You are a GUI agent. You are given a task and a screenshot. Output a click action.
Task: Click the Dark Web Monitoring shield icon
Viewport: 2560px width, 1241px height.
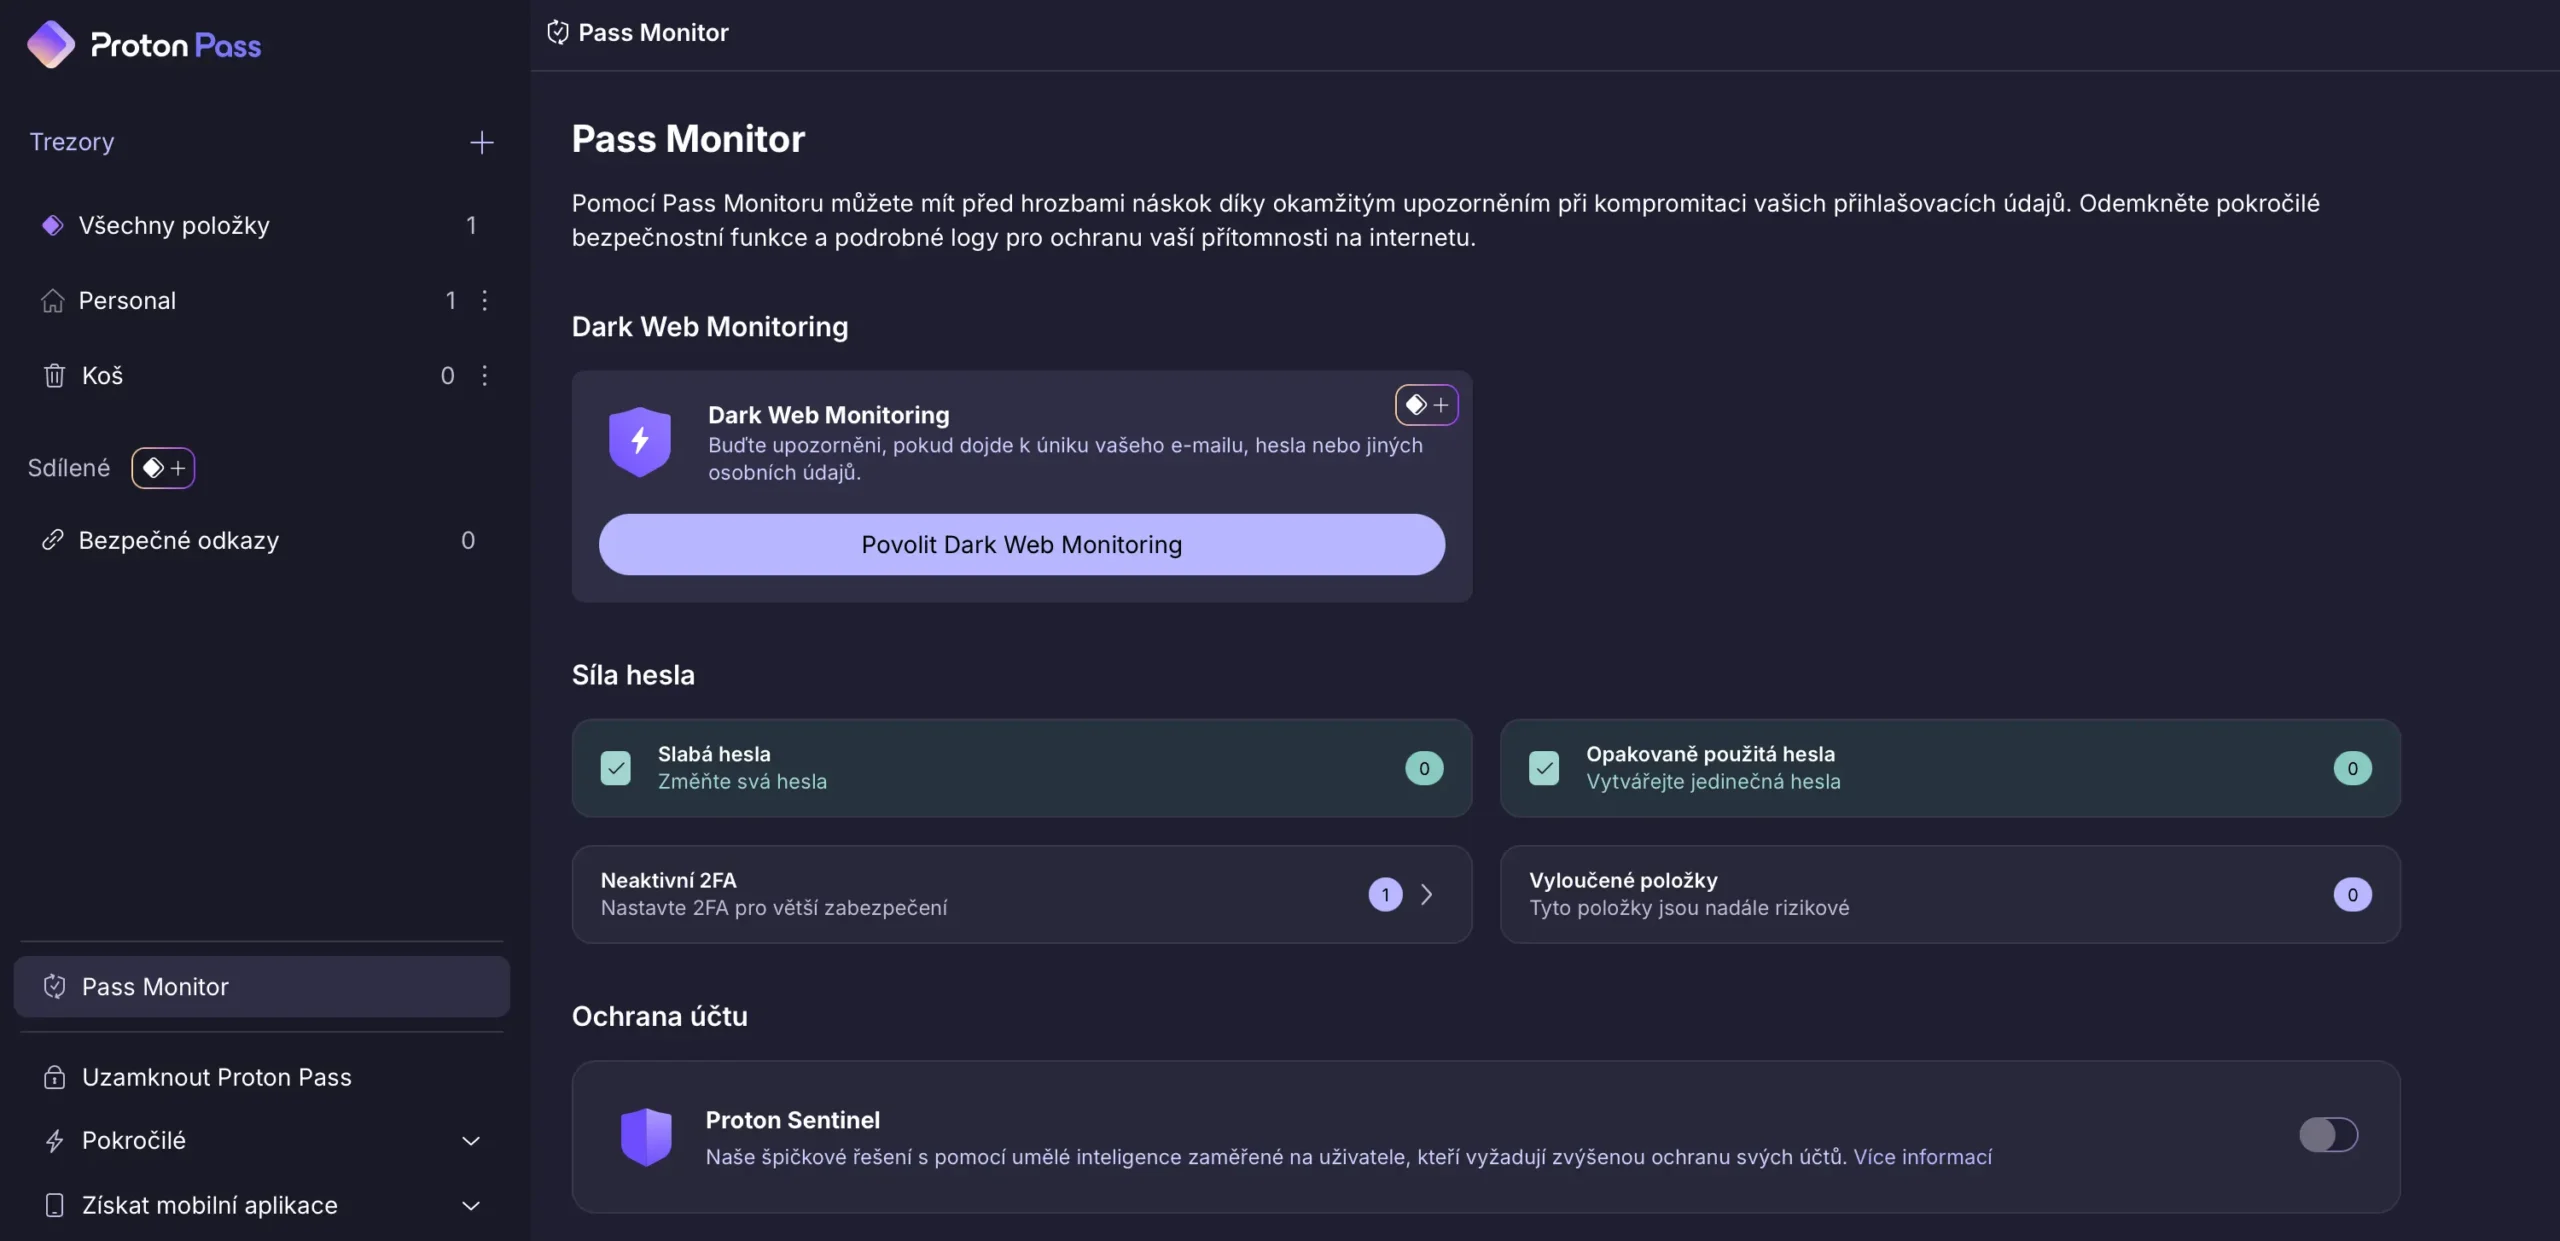tap(640, 441)
